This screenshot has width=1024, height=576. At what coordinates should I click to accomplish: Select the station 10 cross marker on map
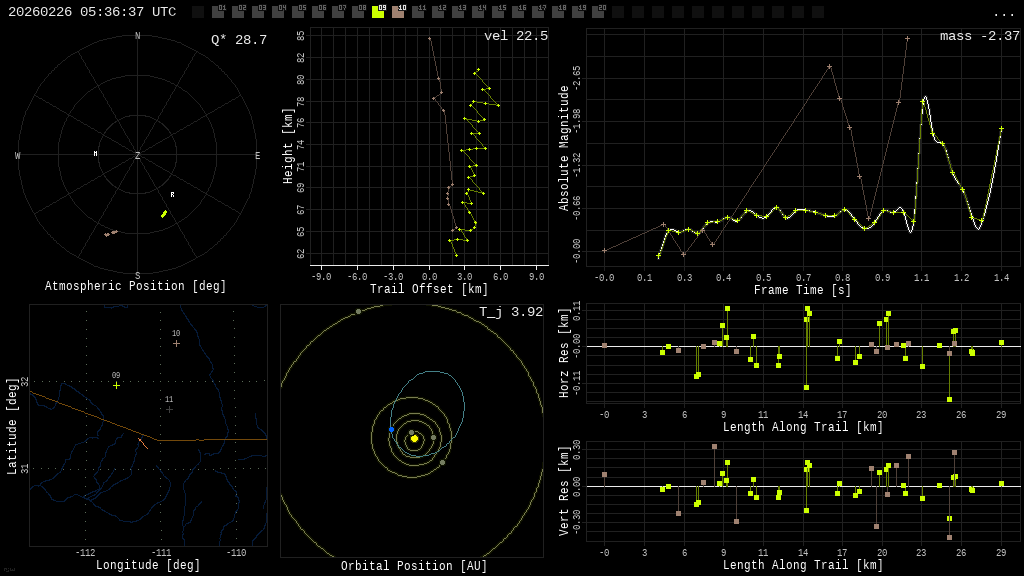(x=176, y=343)
